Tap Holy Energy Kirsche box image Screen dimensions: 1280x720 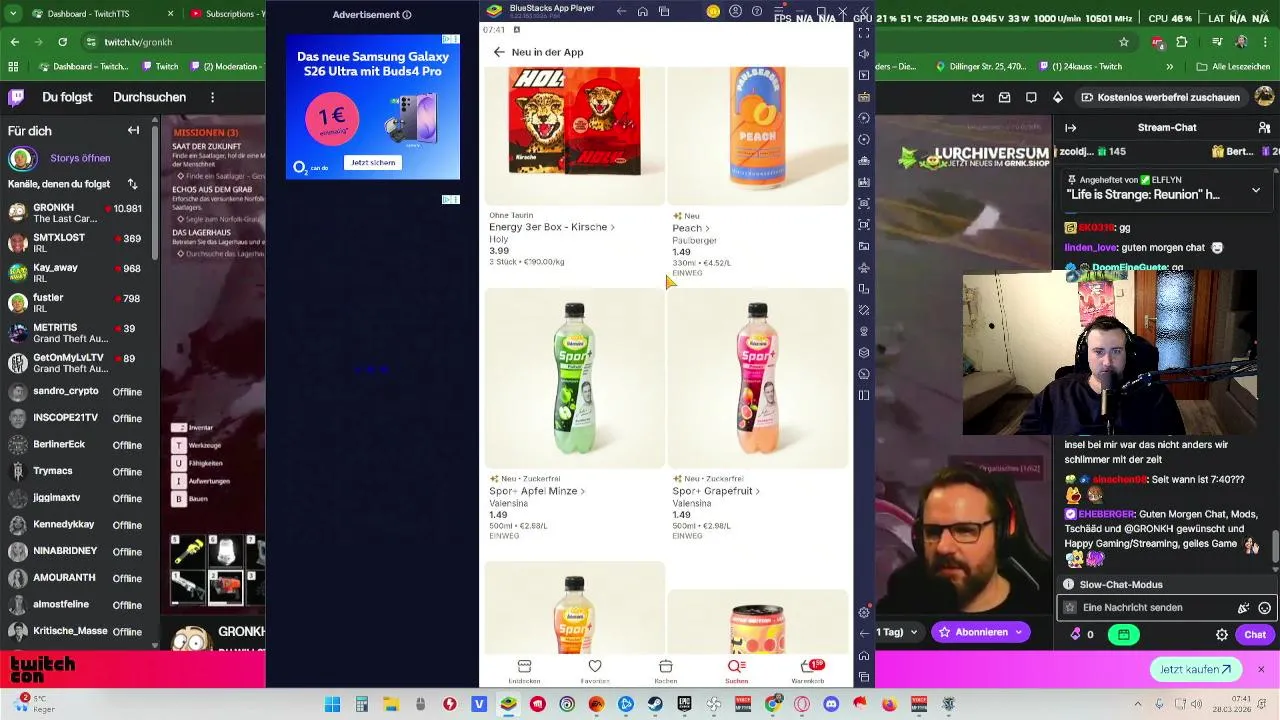pos(575,136)
